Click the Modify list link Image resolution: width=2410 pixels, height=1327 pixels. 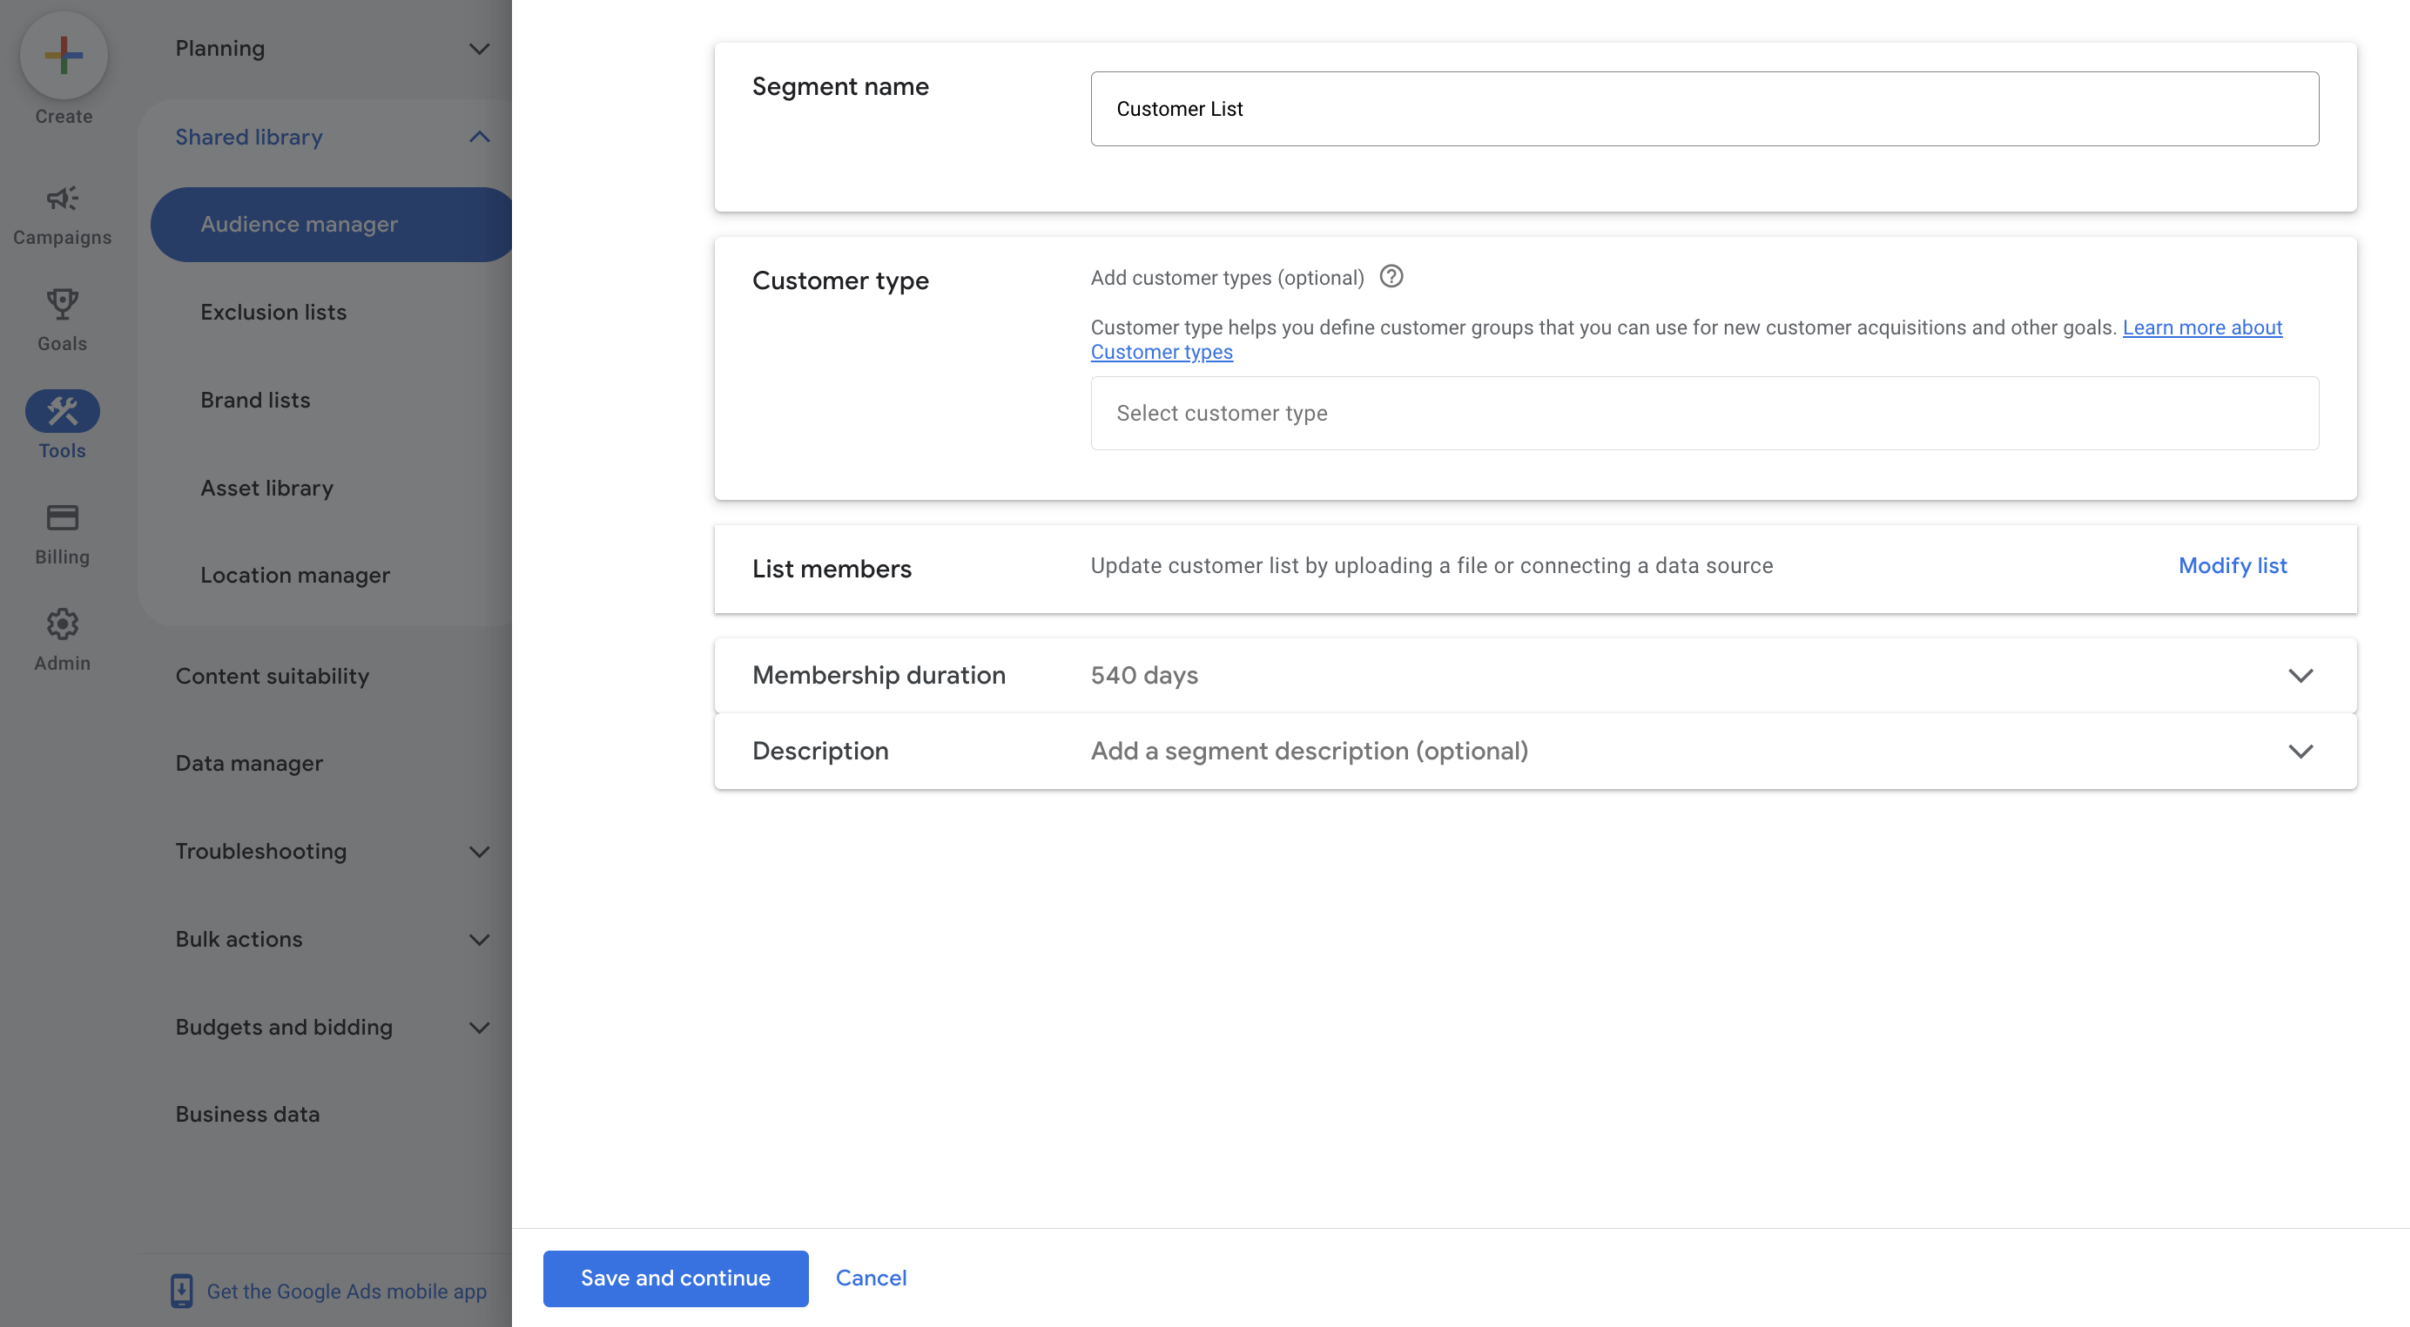(x=2232, y=565)
